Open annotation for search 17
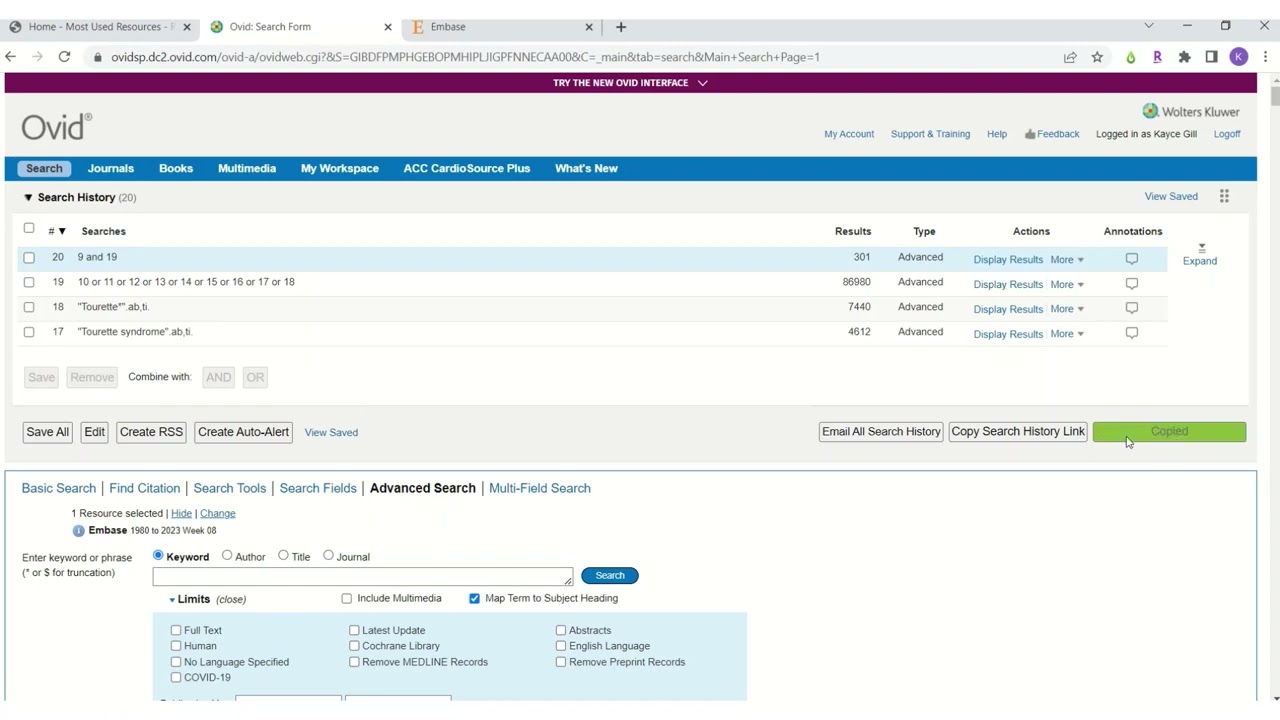Viewport: 1280px width, 720px height. 1132,333
